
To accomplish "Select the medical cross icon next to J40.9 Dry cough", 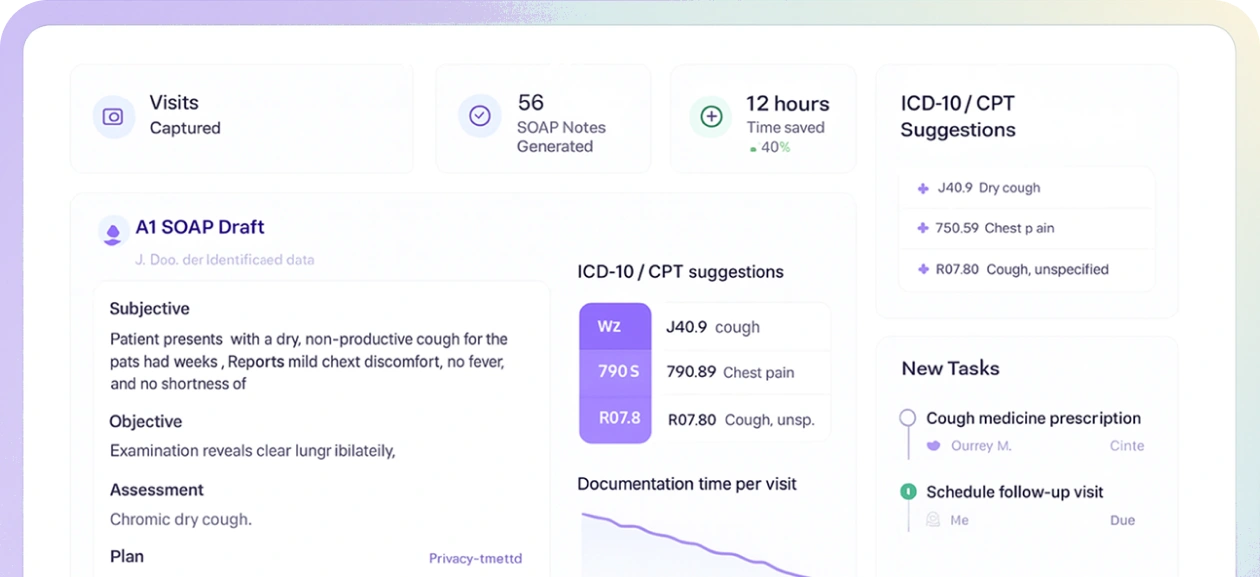I will 922,188.
